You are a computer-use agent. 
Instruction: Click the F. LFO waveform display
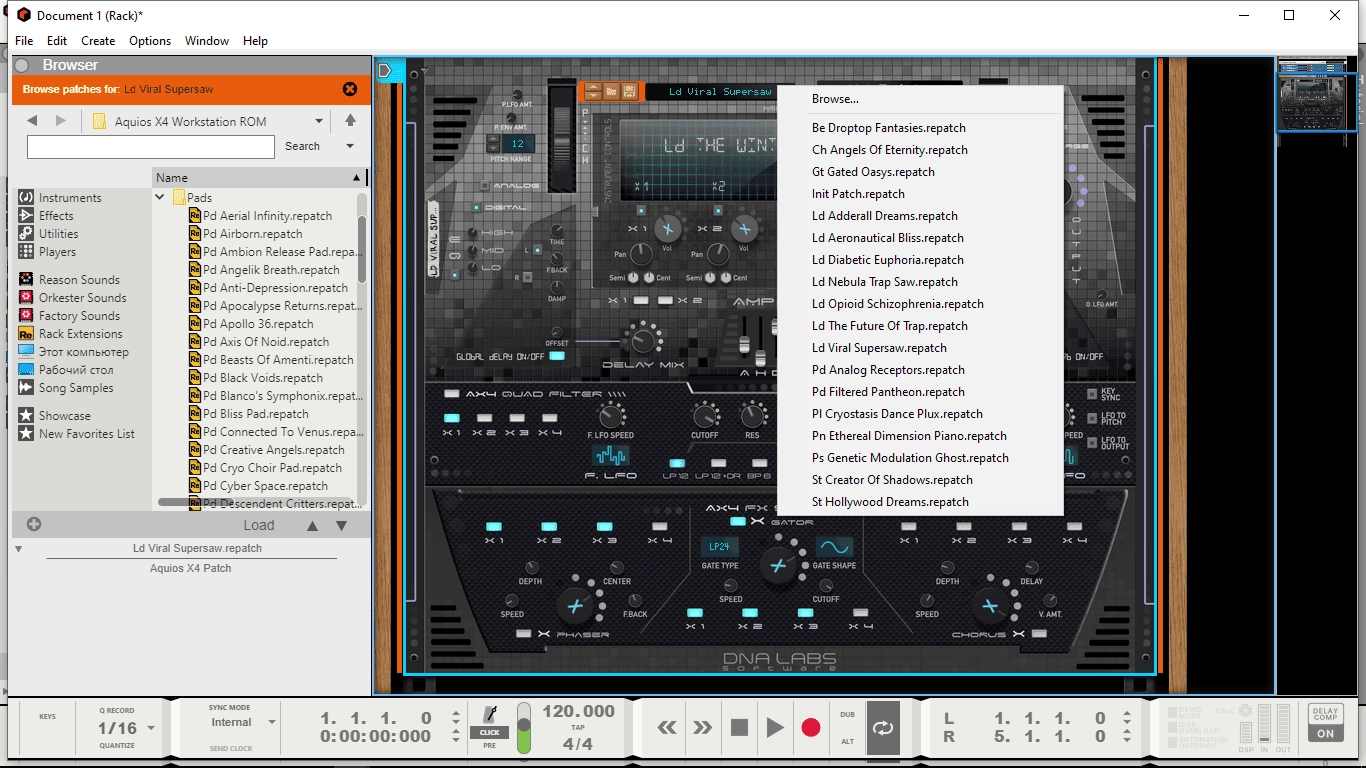click(x=611, y=457)
